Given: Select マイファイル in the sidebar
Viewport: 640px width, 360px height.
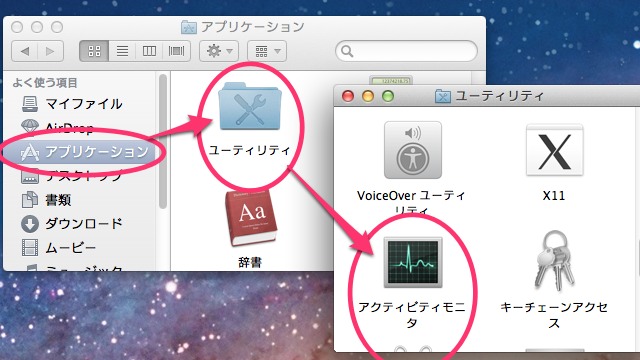Looking at the screenshot, I should (71, 104).
